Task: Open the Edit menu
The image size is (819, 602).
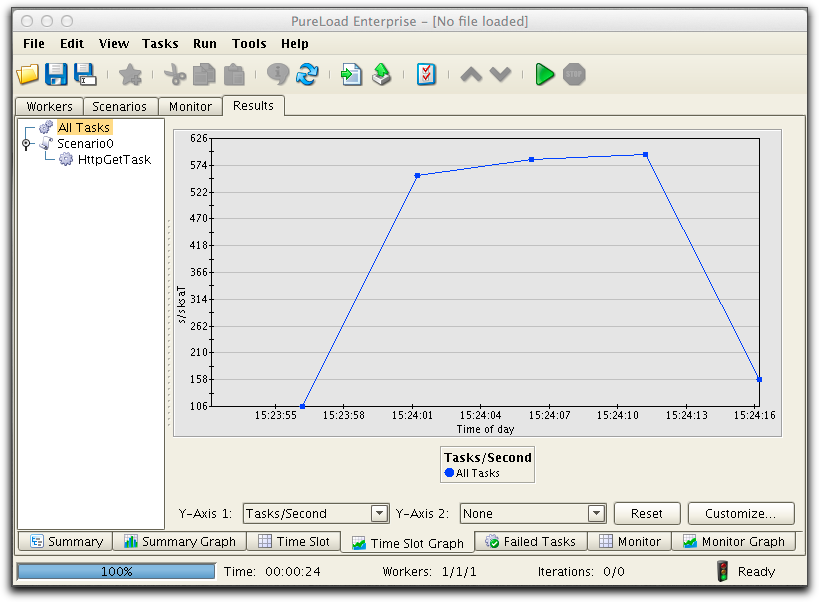Action: [72, 43]
